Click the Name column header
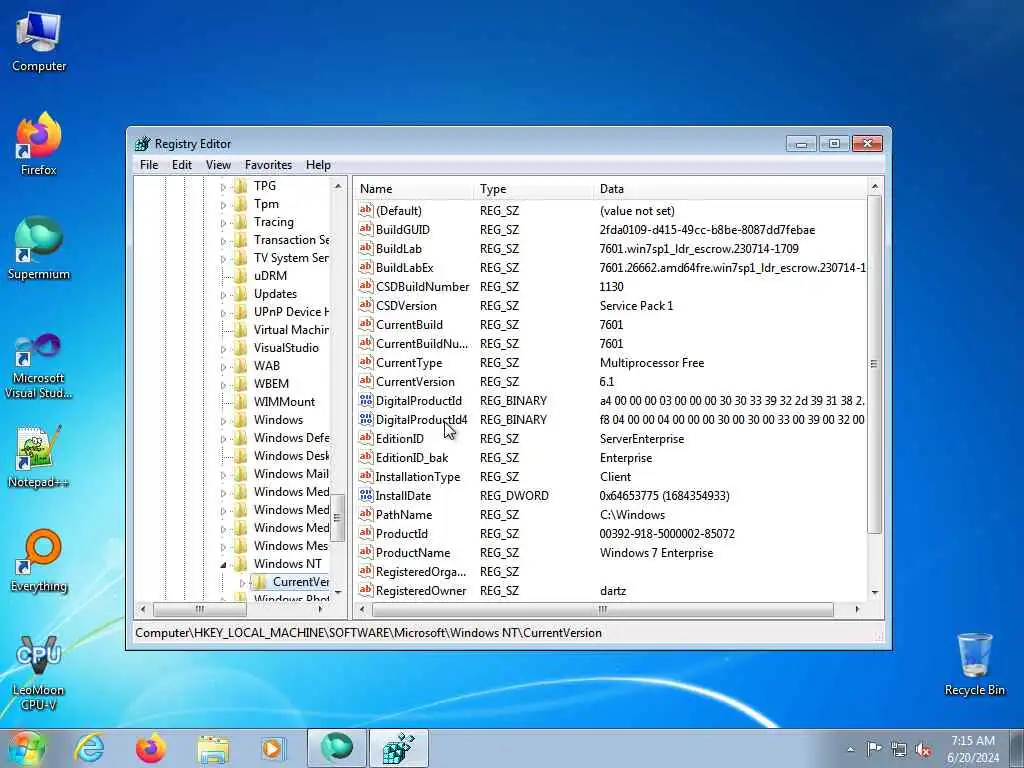This screenshot has width=1024, height=768. click(415, 188)
